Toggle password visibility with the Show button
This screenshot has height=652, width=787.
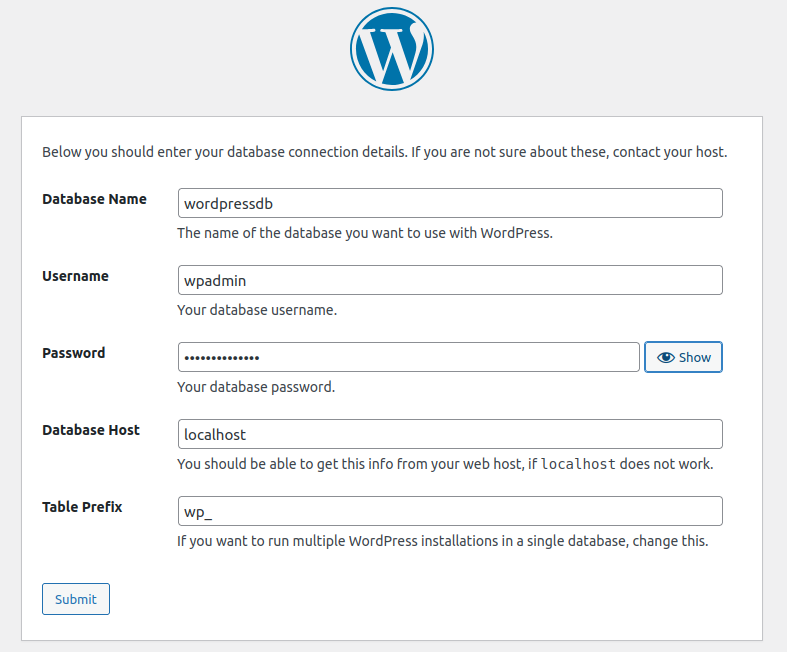click(x=683, y=357)
